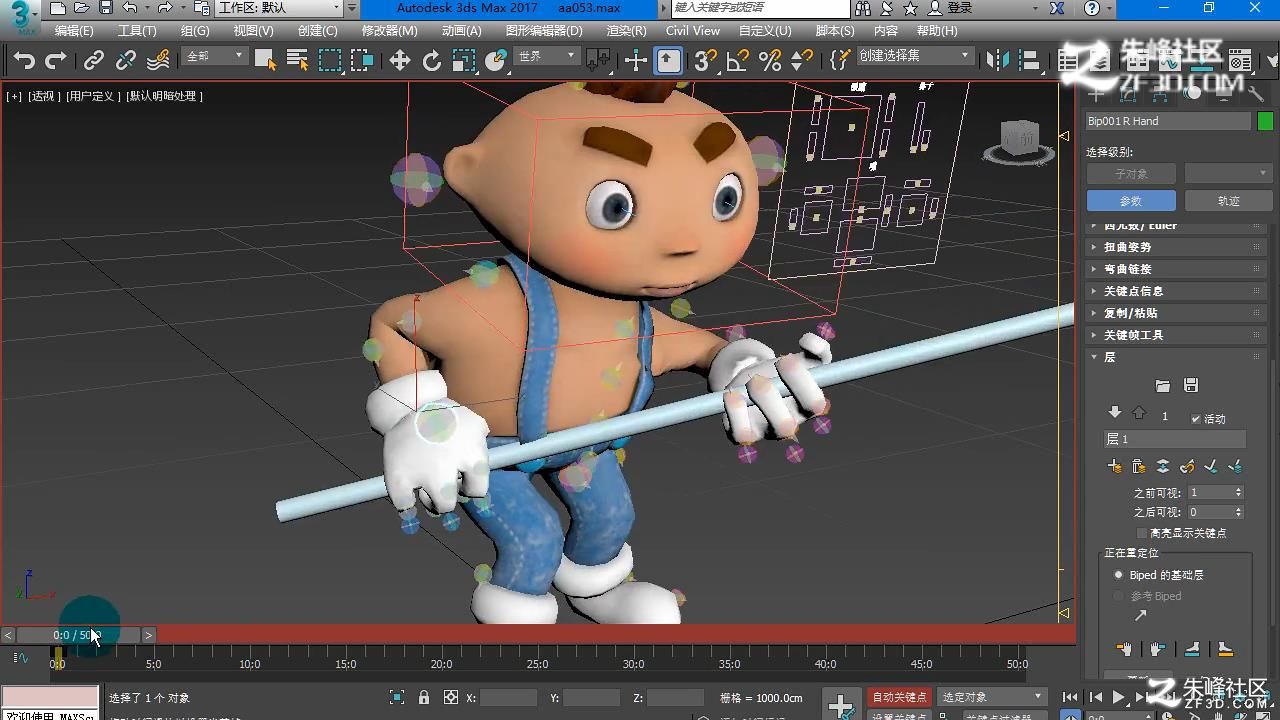Delete the current biped layer
The width and height of the screenshot is (1280, 720).
pos(1139,466)
